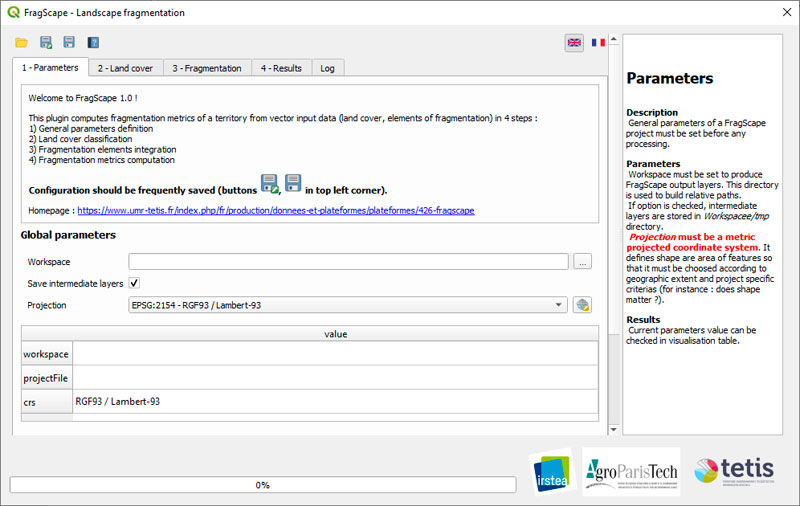Click the 'Welcome to FragScape 1.0 !' text

pos(83,98)
